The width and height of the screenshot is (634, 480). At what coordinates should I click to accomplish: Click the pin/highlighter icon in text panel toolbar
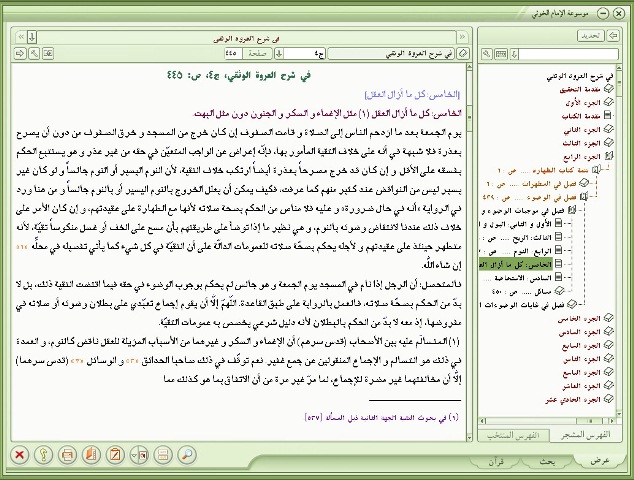tap(34, 53)
